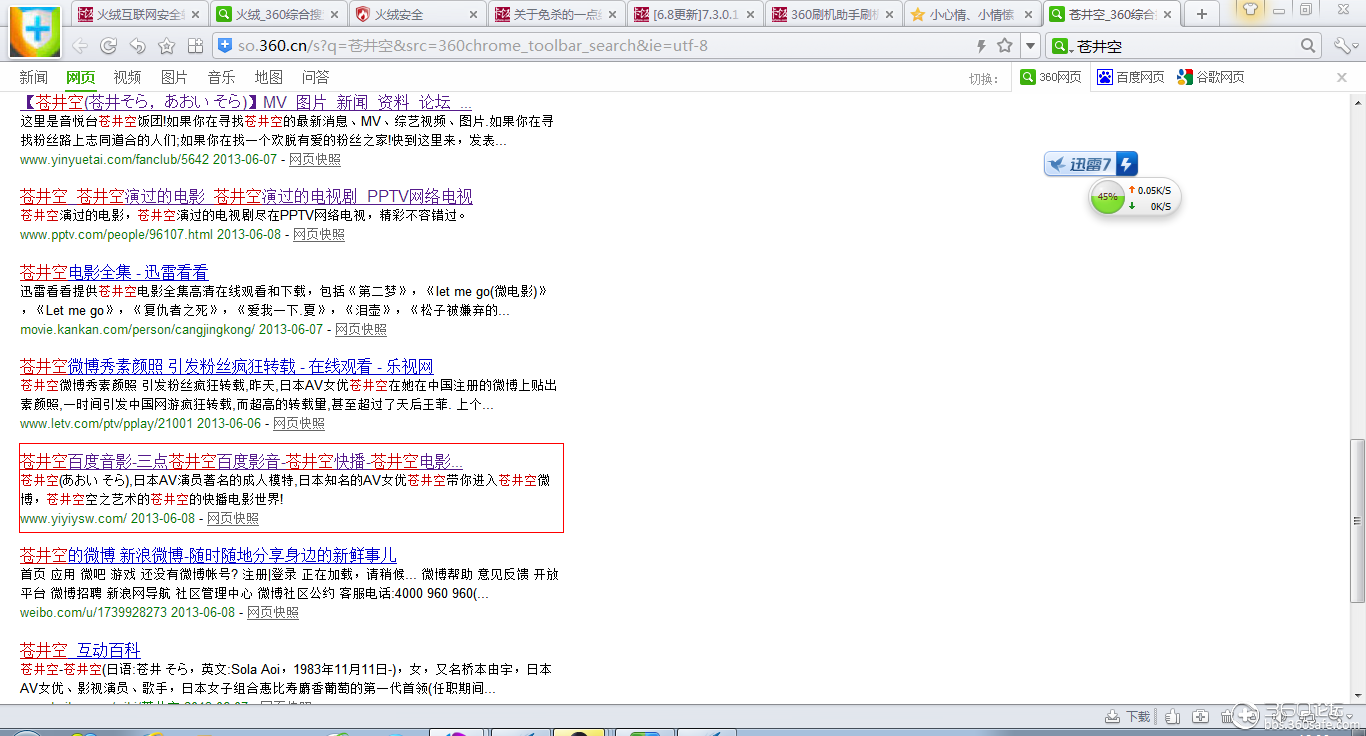Switch to the 火绒安全 tab
This screenshot has height=736, width=1366.
[x=419, y=14]
